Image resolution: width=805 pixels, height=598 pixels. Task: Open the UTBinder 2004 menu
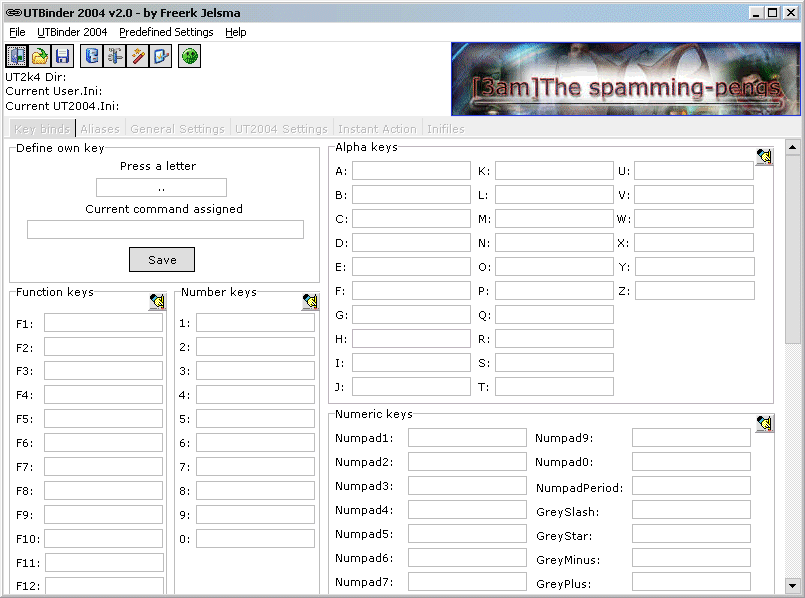(72, 32)
